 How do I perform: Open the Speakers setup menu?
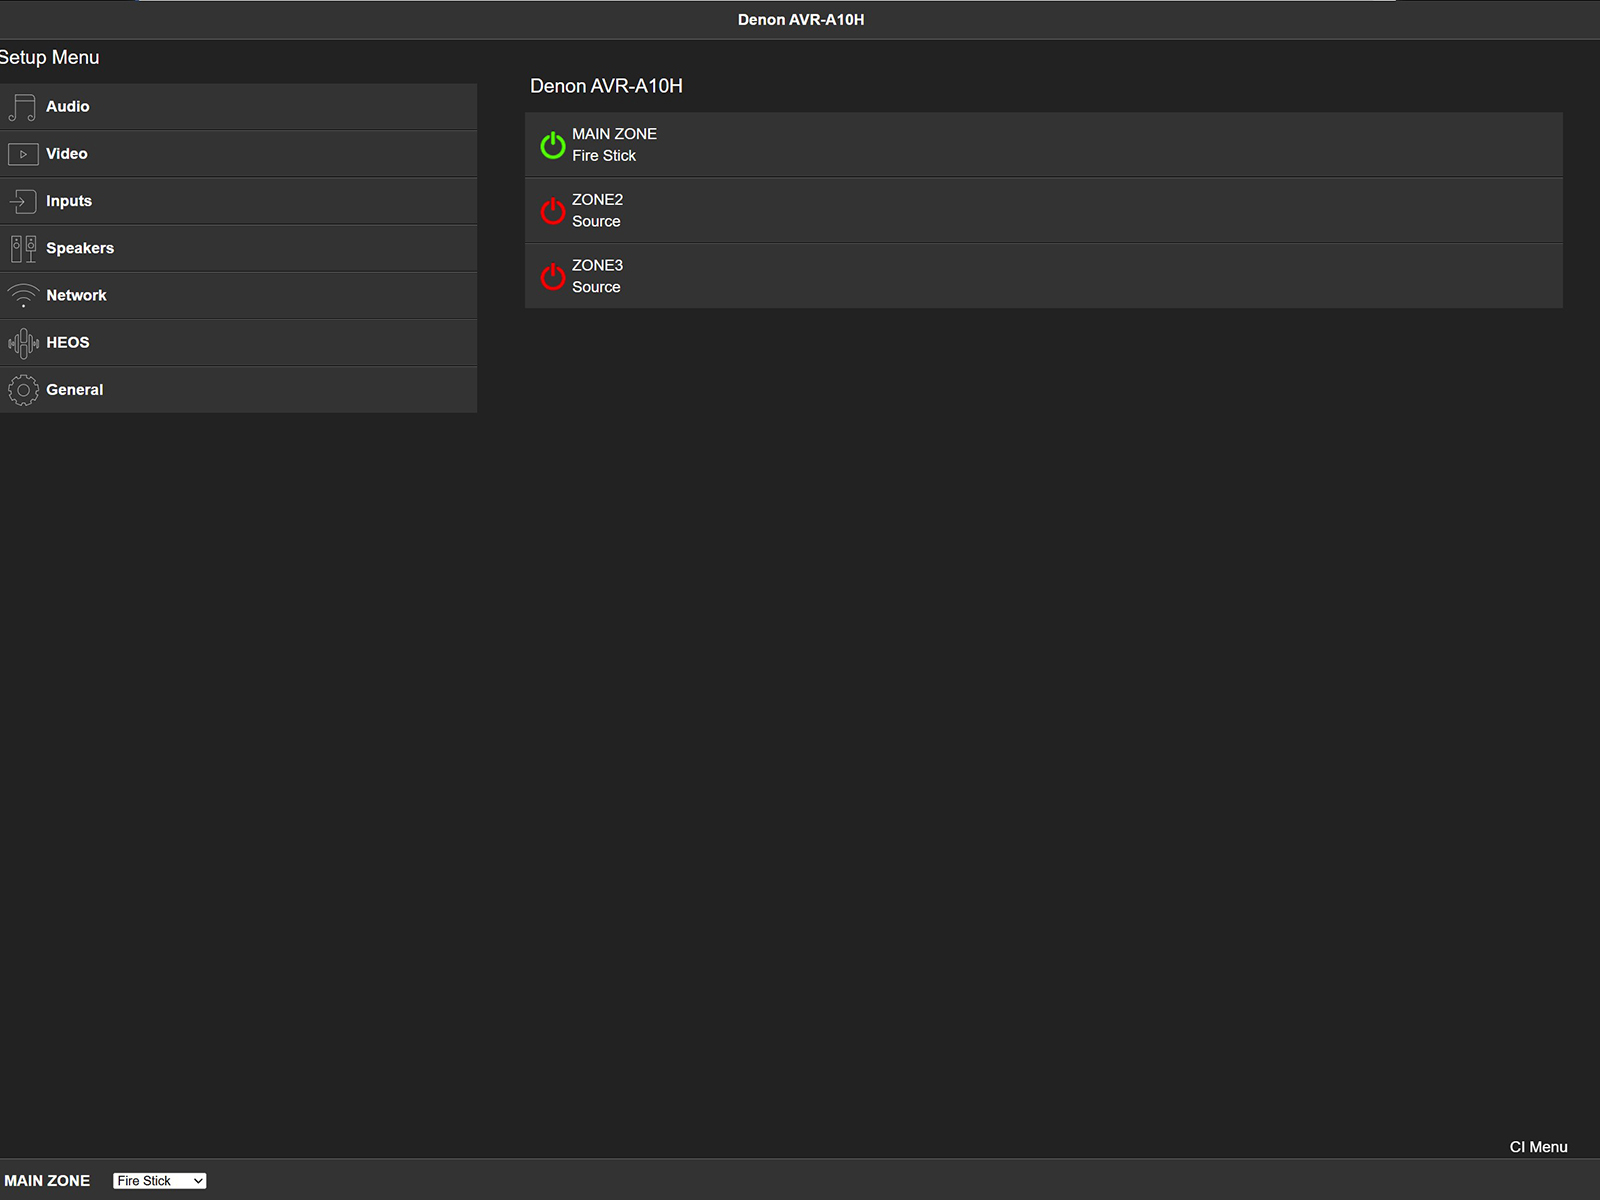click(x=238, y=248)
